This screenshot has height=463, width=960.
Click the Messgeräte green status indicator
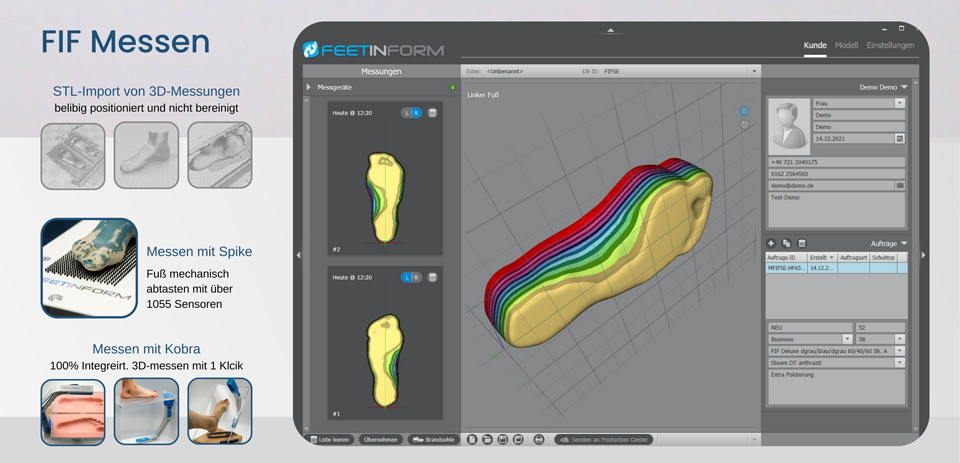point(452,88)
